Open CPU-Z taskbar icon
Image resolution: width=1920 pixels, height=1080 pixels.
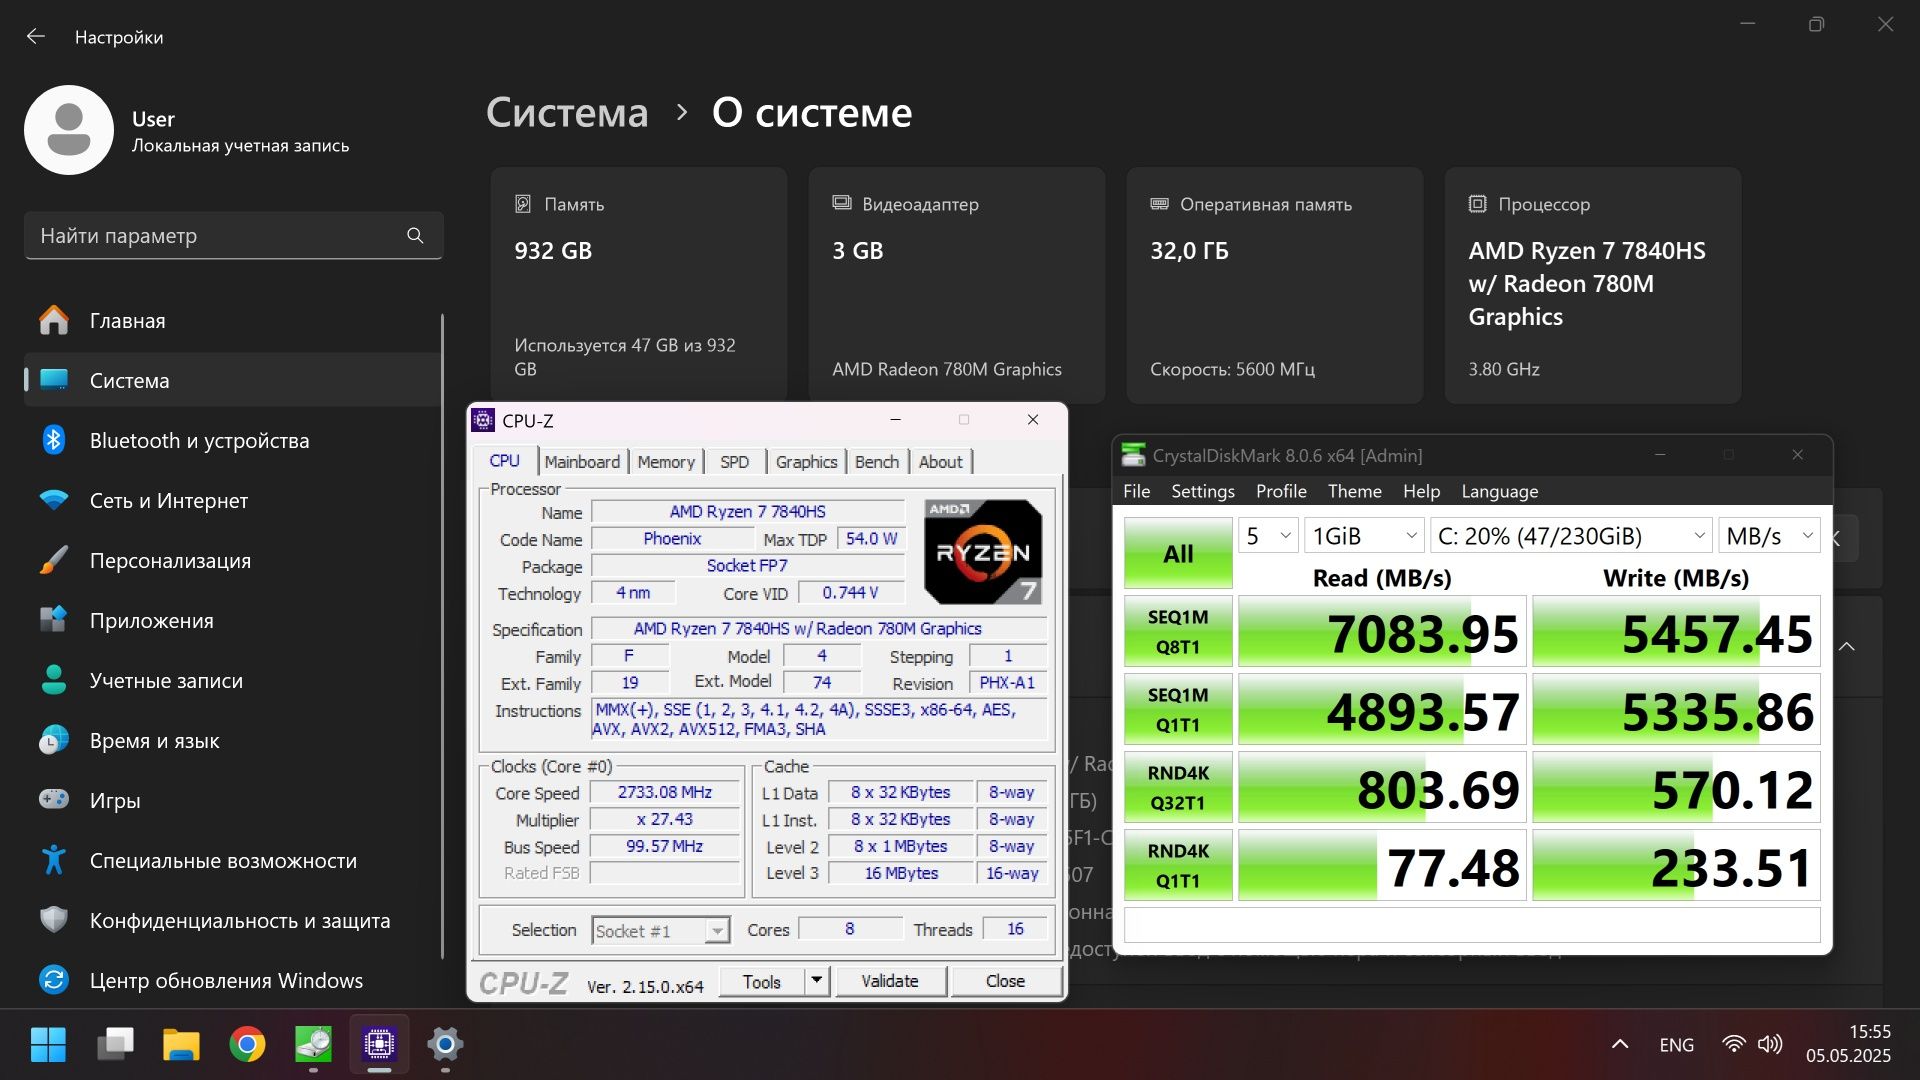pyautogui.click(x=379, y=1045)
